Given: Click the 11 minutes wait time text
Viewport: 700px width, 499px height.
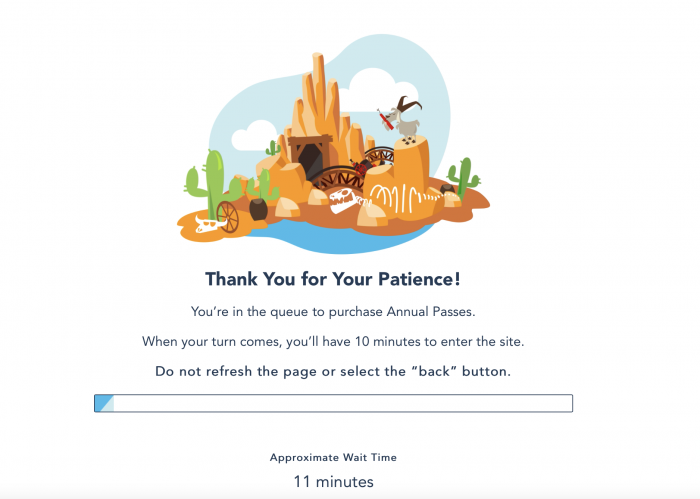Looking at the screenshot, I should (x=333, y=482).
